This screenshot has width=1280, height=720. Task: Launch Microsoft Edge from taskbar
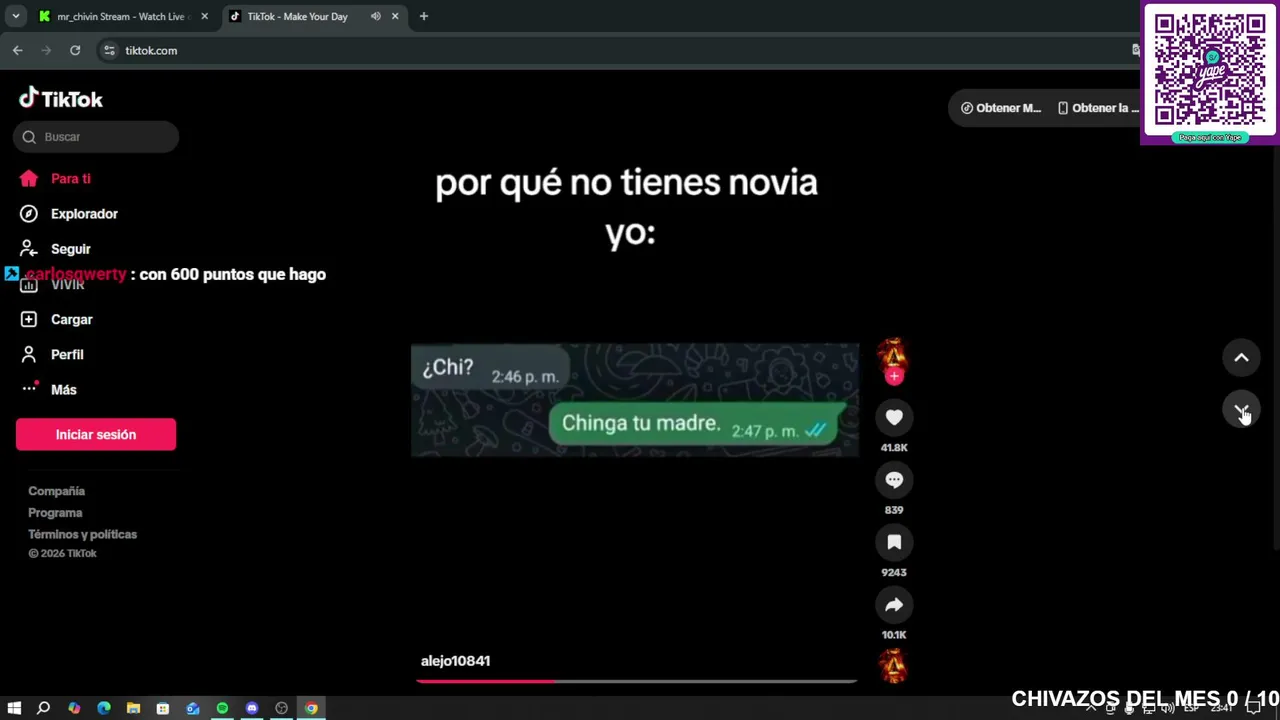[104, 708]
